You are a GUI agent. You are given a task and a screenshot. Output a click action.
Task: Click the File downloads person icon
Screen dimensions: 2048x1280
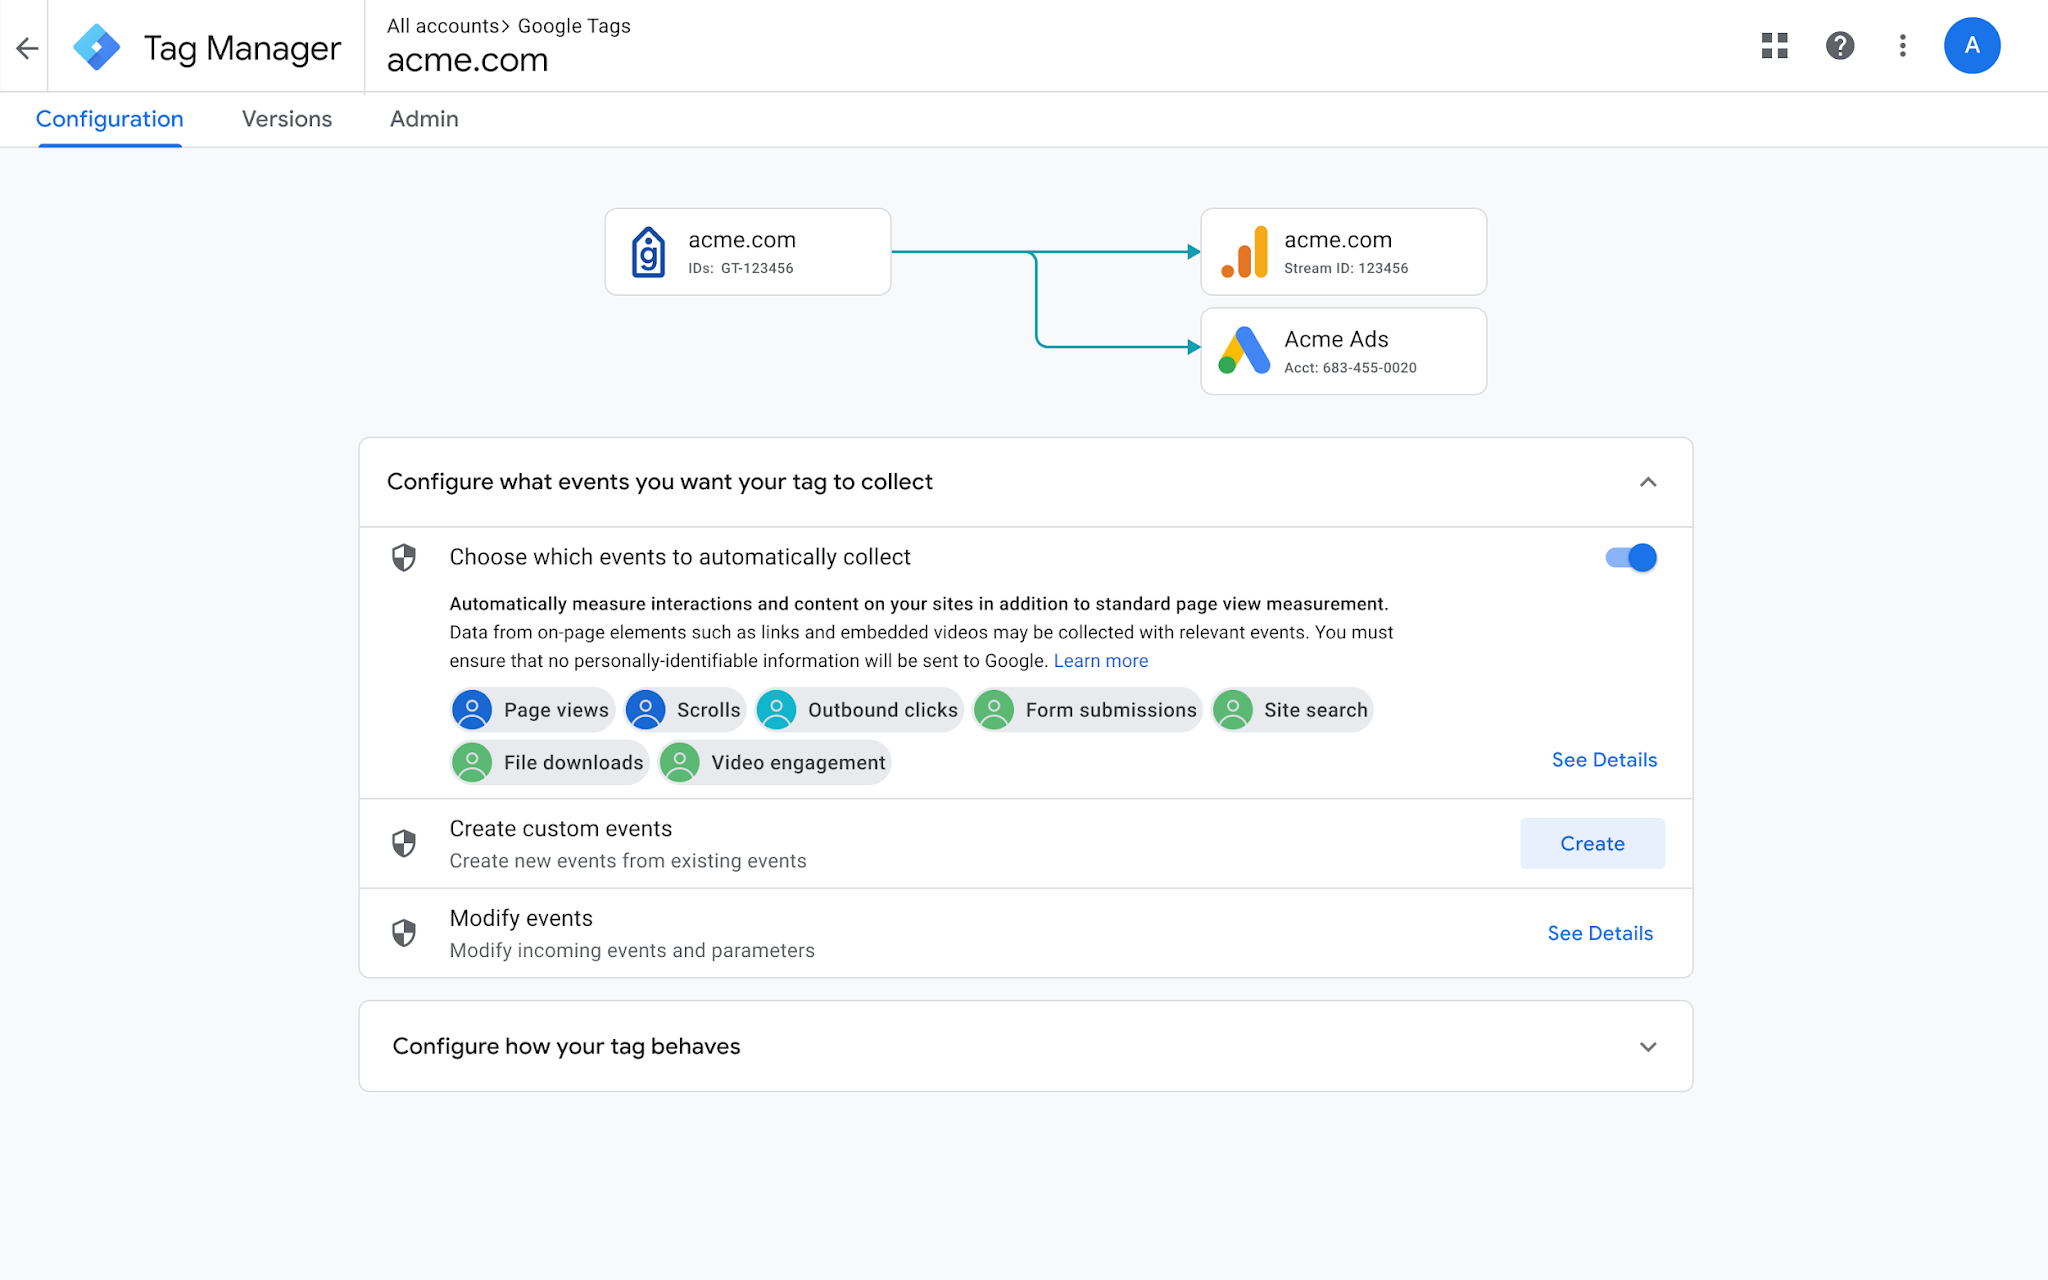tap(472, 763)
